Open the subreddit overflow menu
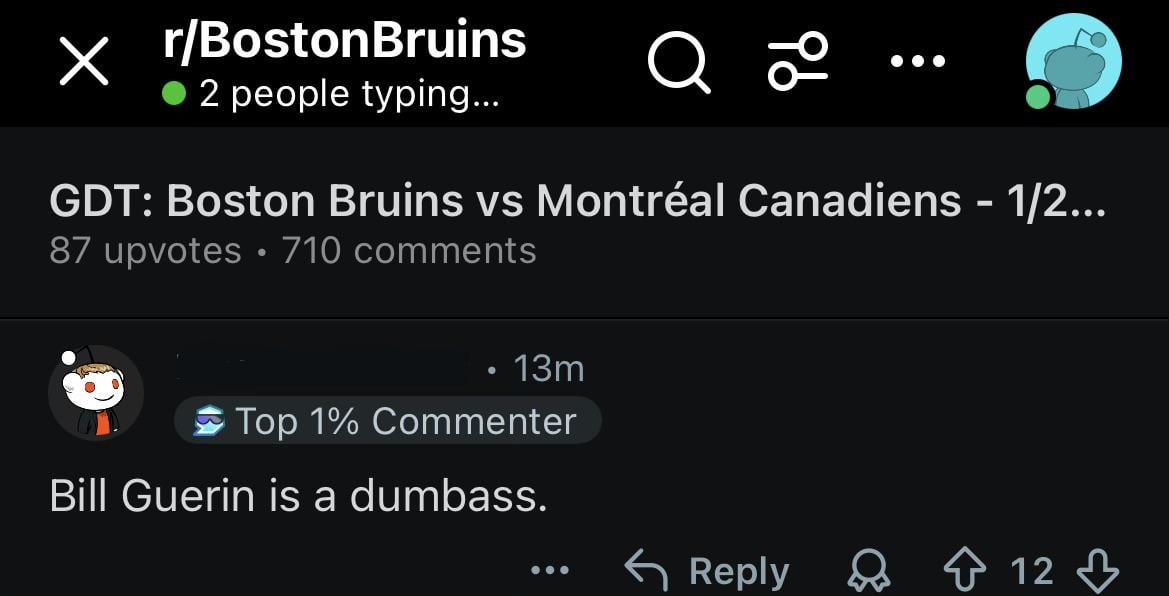Image resolution: width=1169 pixels, height=596 pixels. (x=917, y=62)
